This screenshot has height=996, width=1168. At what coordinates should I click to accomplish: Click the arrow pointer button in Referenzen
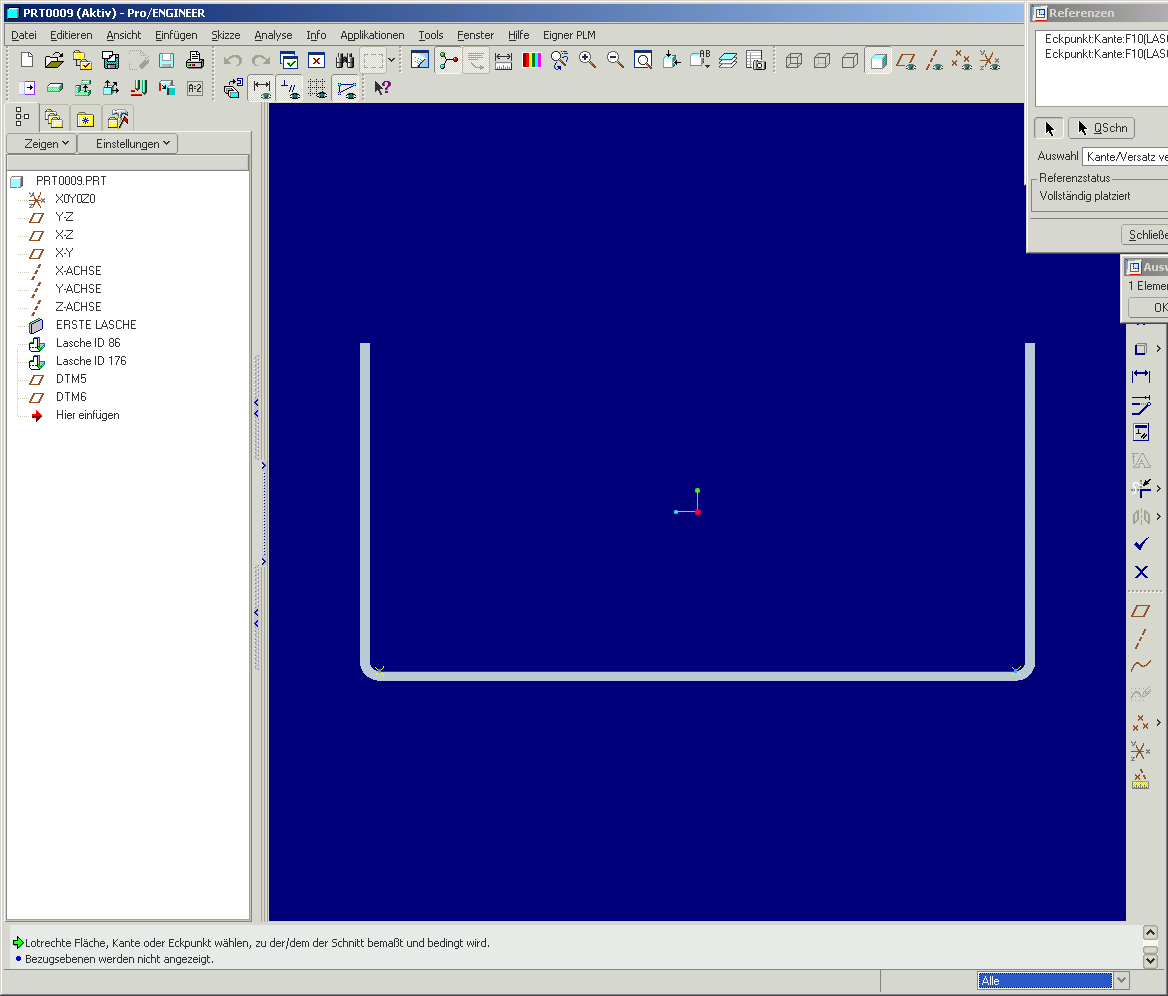(x=1049, y=128)
